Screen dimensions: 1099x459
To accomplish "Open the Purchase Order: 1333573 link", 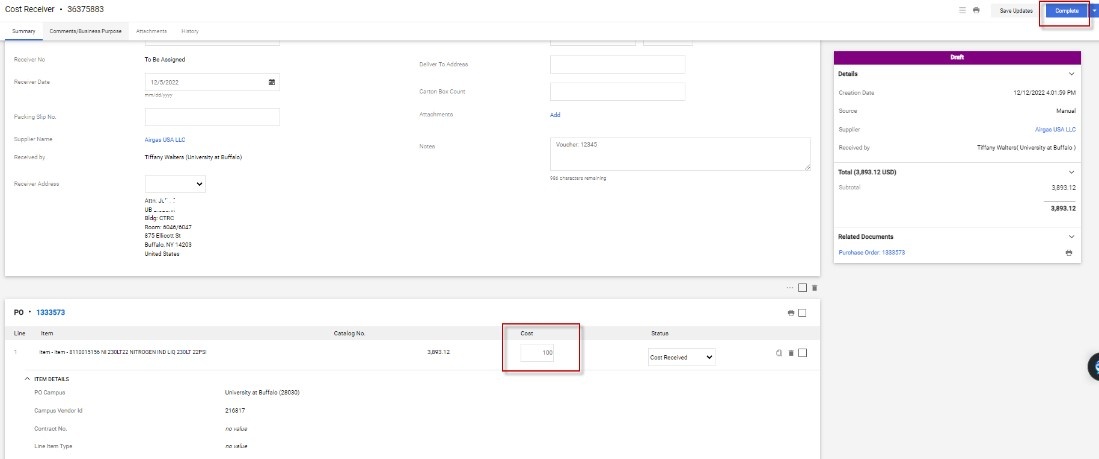I will coord(871,253).
